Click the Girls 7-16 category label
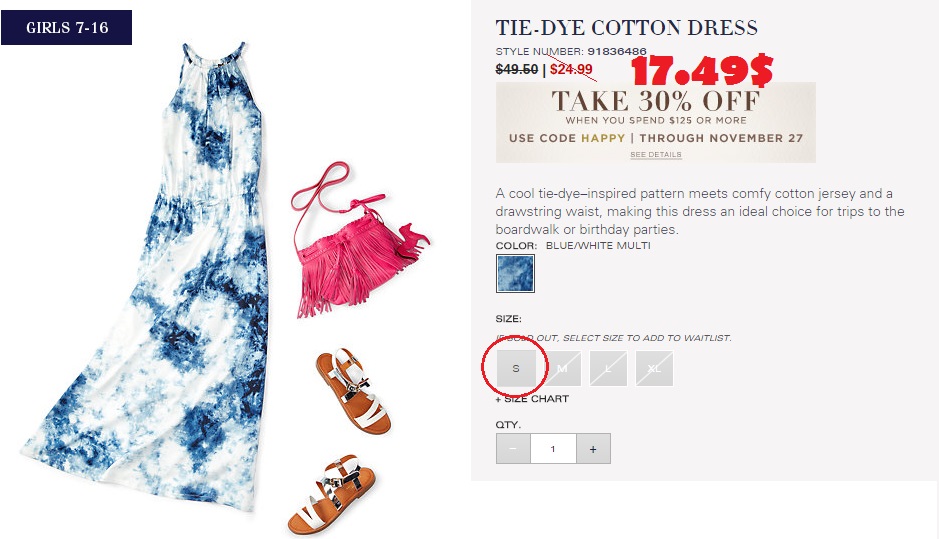Screen dimensions: 939x539 click(66, 28)
